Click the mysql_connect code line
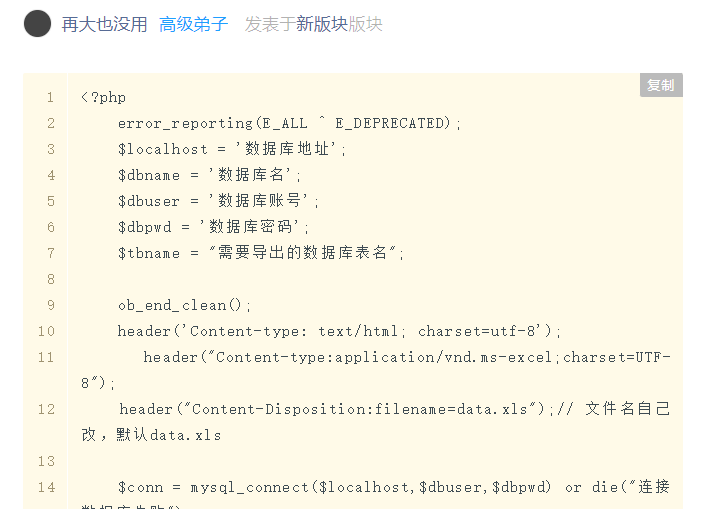The height and width of the screenshot is (509, 706). pyautogui.click(x=376, y=494)
